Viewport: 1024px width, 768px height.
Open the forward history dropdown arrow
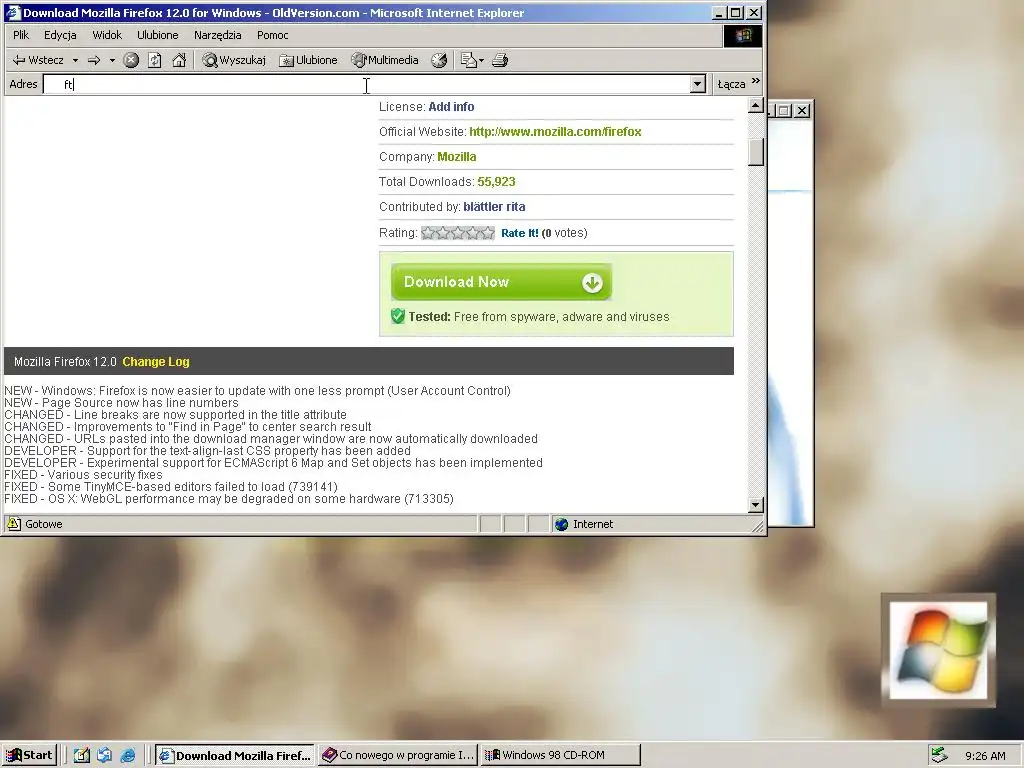tap(112, 60)
